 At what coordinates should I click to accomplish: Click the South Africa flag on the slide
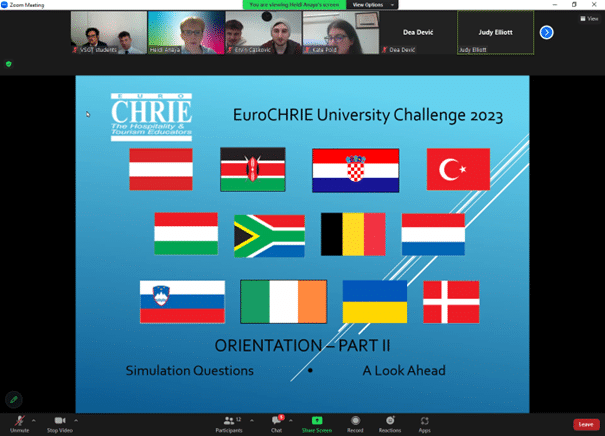tap(269, 236)
